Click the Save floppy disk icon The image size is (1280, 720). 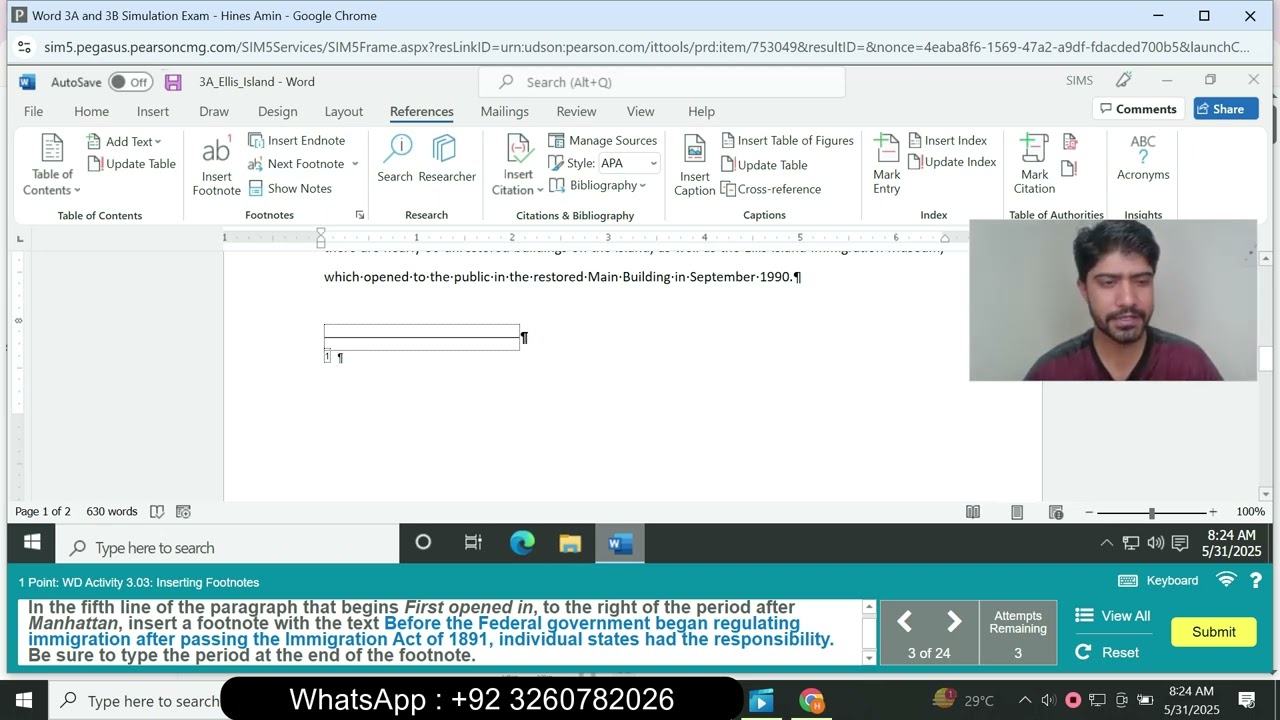click(173, 82)
